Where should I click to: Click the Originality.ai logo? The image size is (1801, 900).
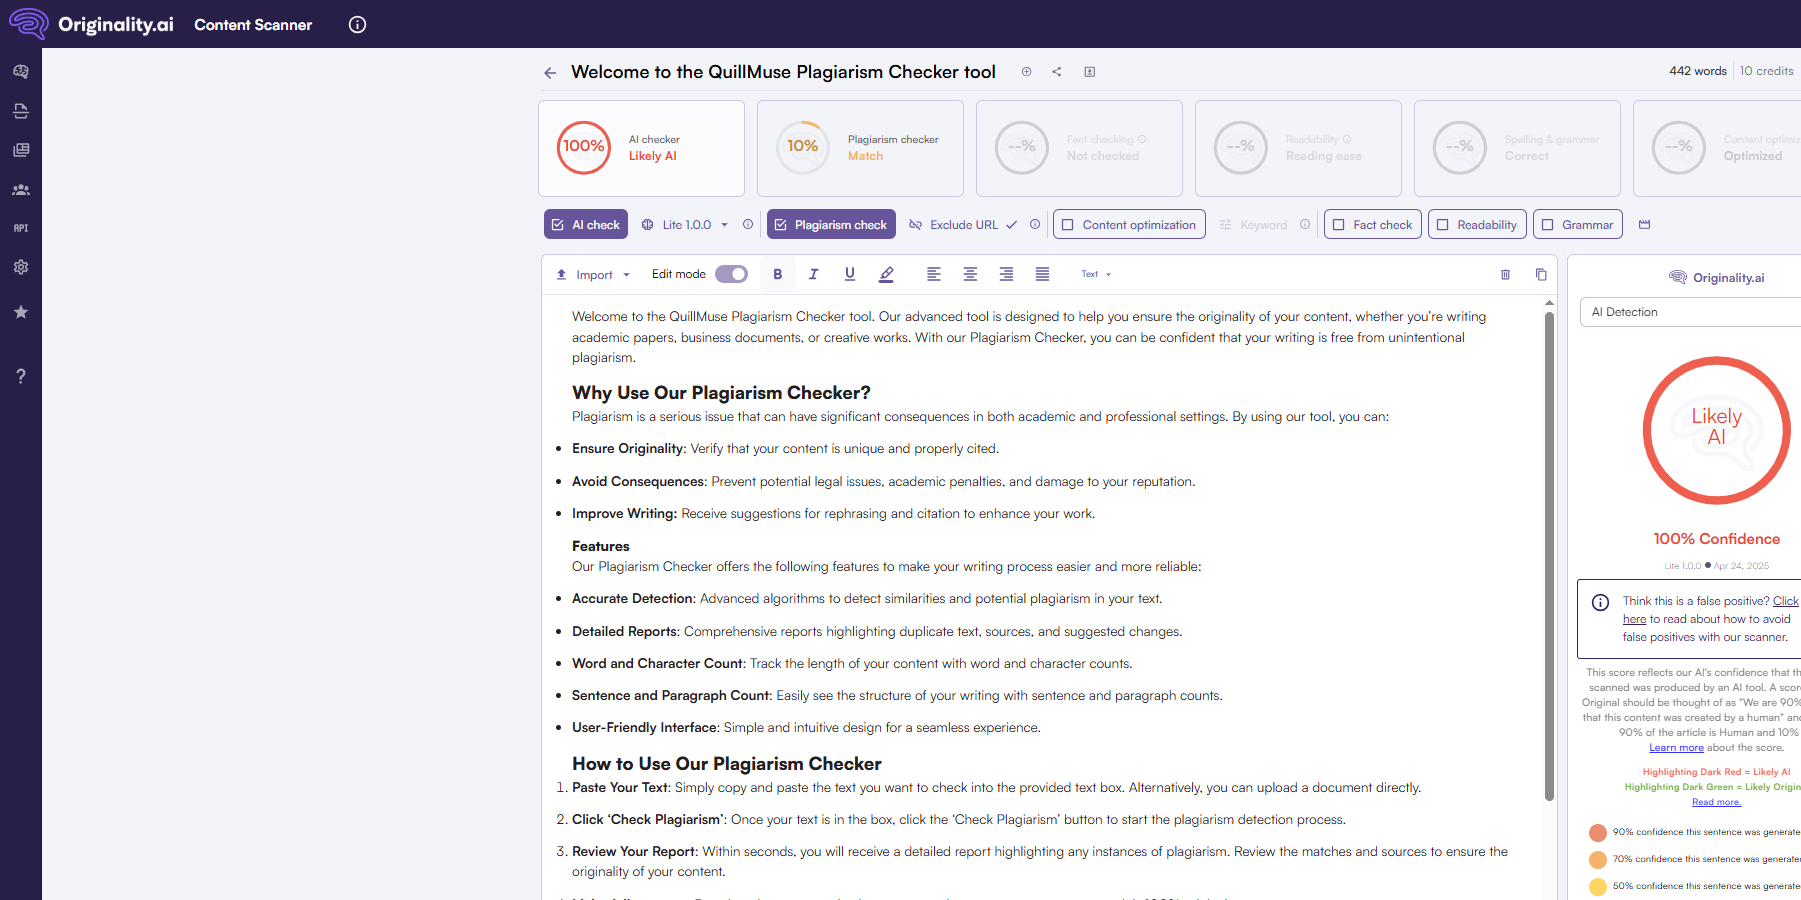coord(91,24)
